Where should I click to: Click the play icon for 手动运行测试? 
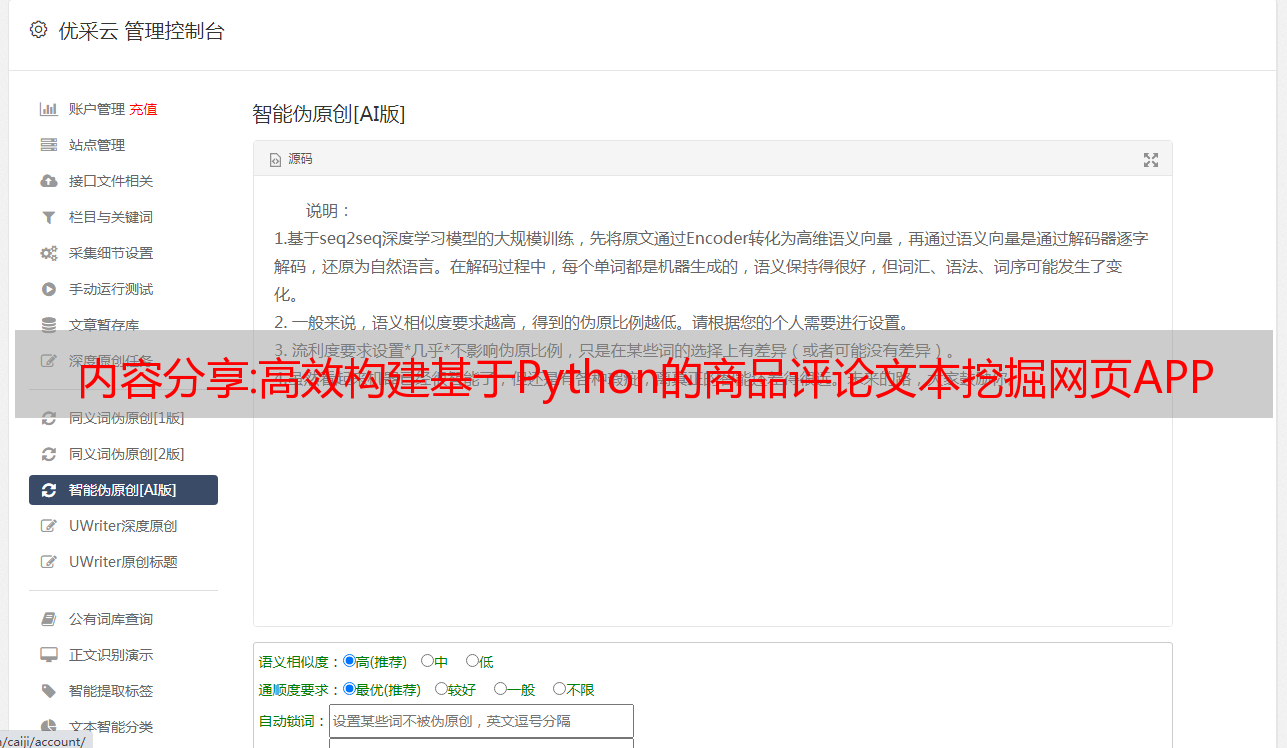pyautogui.click(x=48, y=289)
